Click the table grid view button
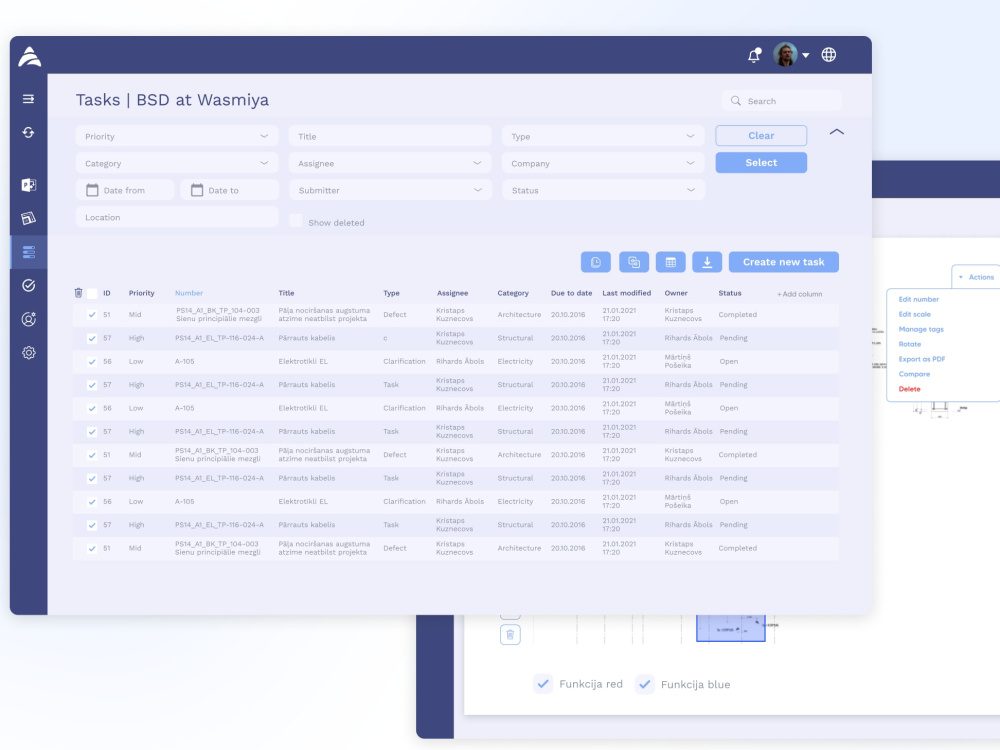The height and width of the screenshot is (750, 1000). (x=670, y=262)
